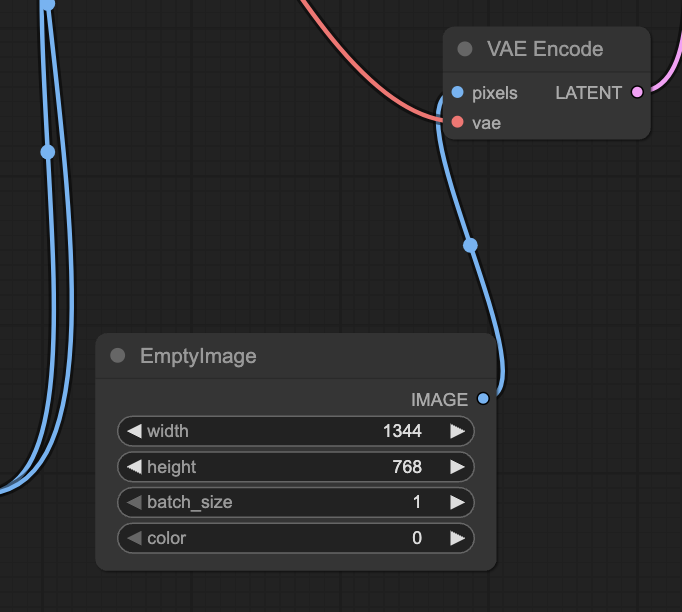Click the pixels input port on VAE Encode
The height and width of the screenshot is (612, 682).
(457, 93)
